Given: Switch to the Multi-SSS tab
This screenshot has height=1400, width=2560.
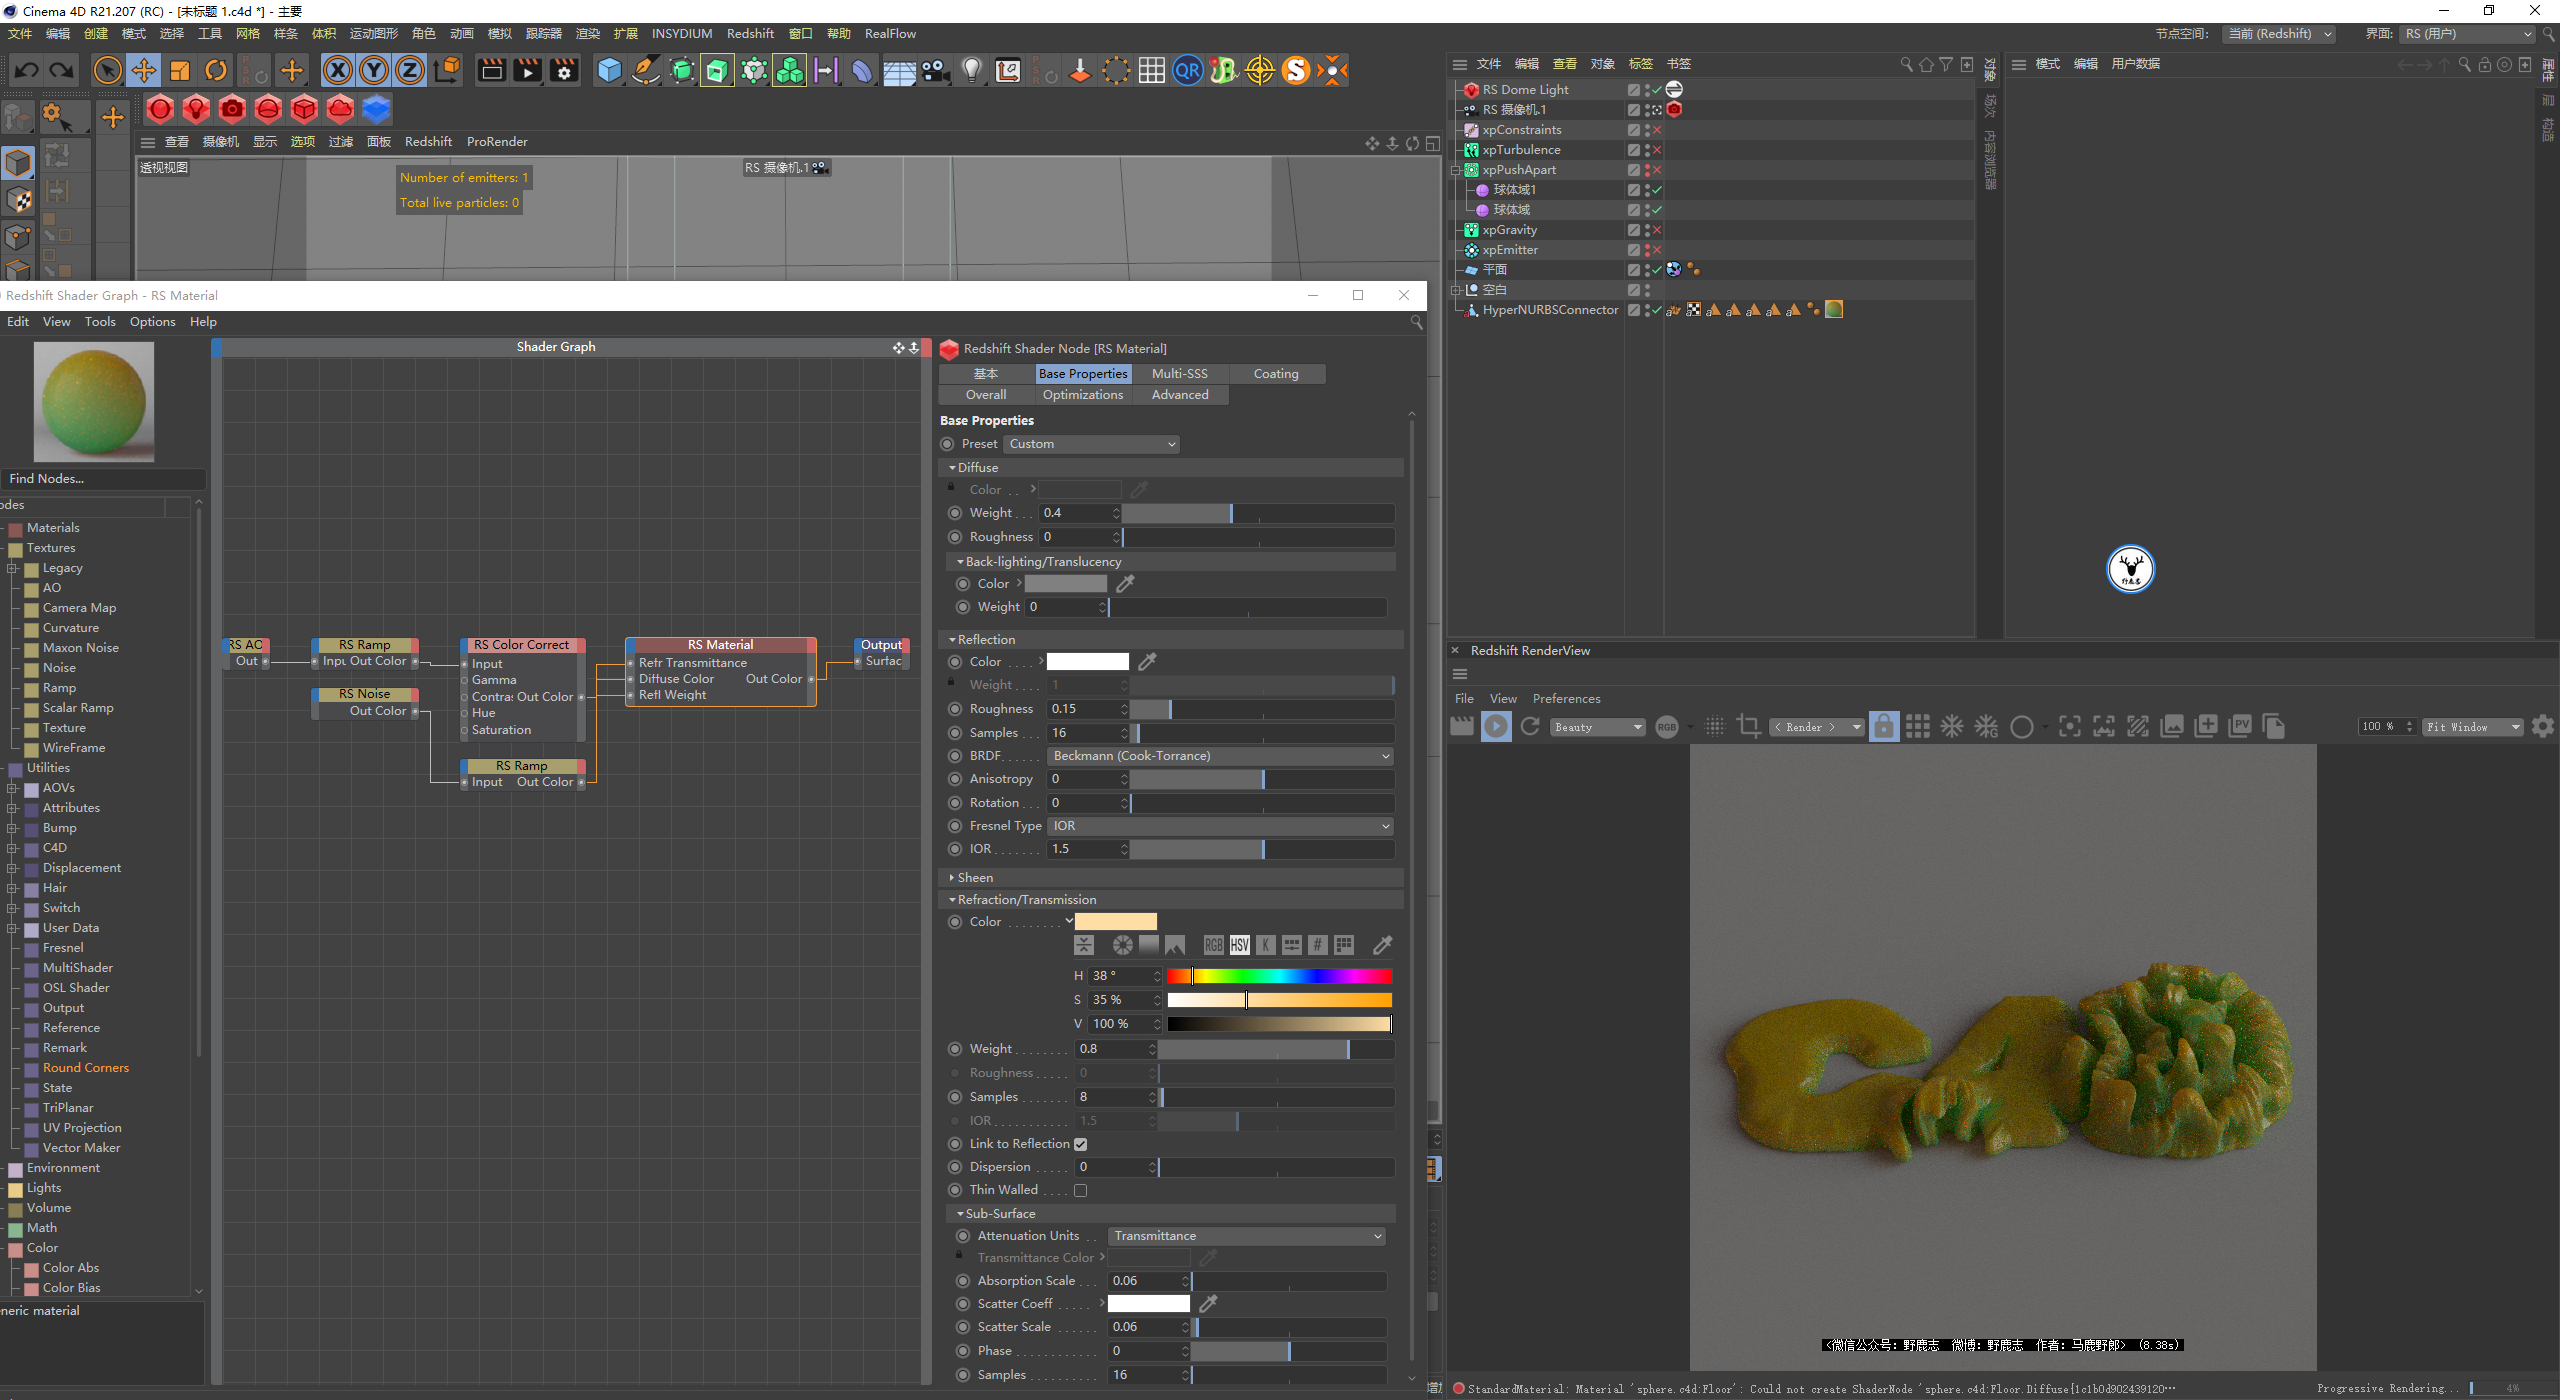Looking at the screenshot, I should coord(1179,373).
